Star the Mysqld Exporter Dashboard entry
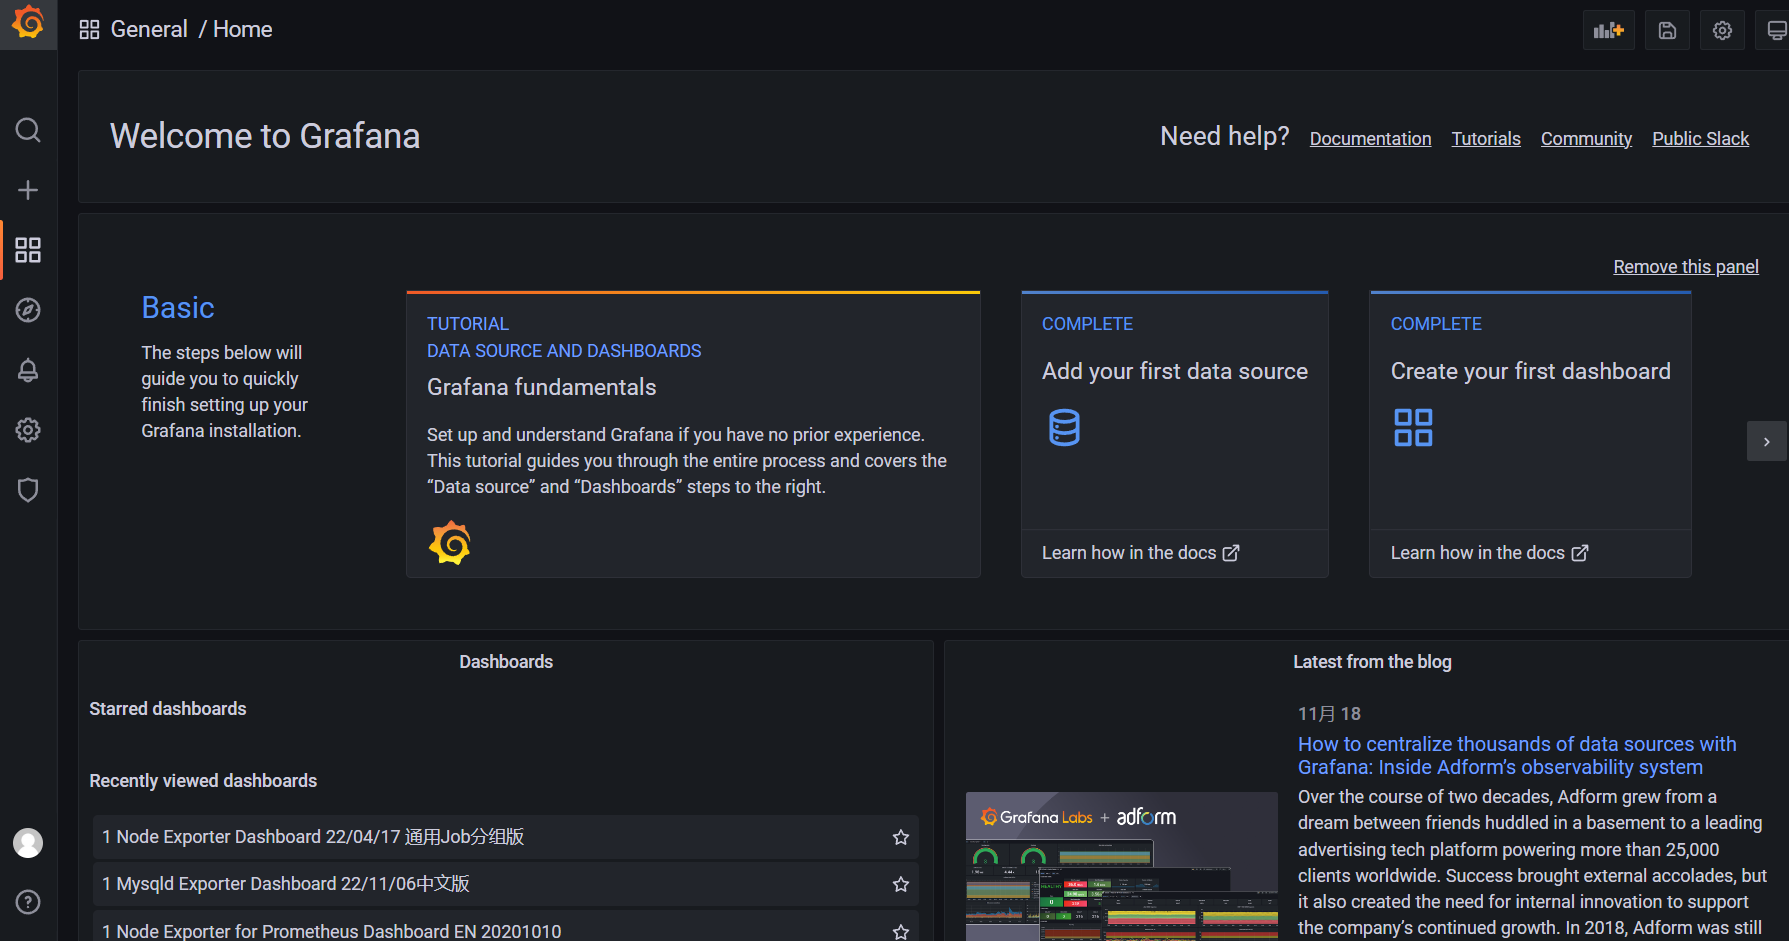 [x=901, y=884]
